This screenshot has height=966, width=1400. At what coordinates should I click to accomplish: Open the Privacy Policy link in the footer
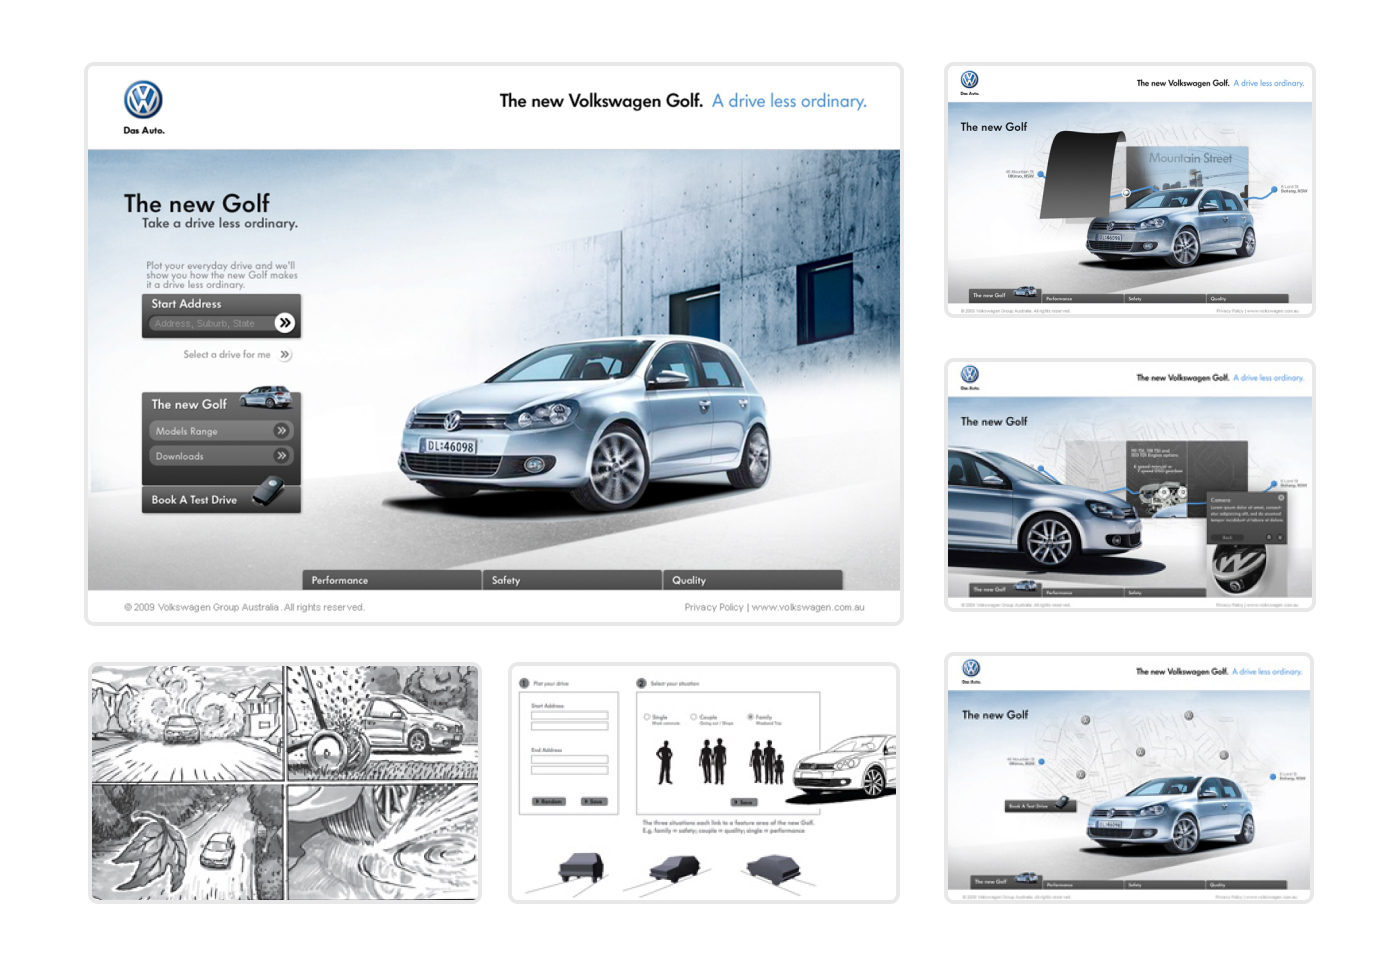coord(713,607)
